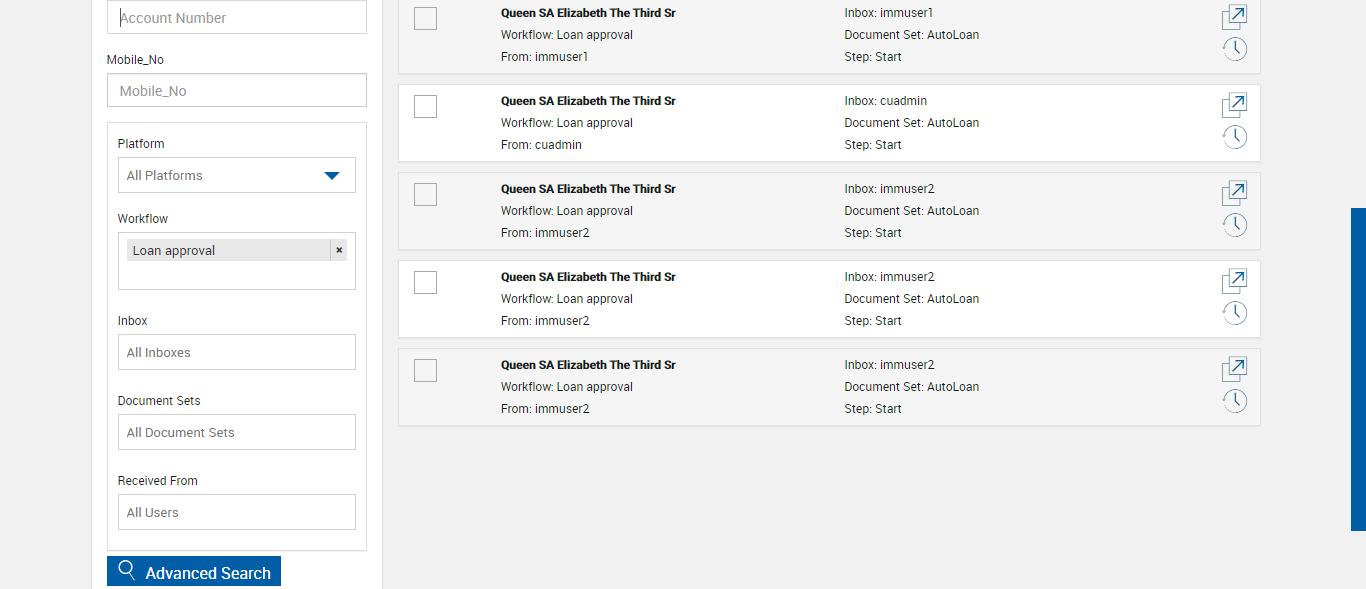1366x589 pixels.
Task: Open the Received From All Users selector
Action: (x=236, y=512)
